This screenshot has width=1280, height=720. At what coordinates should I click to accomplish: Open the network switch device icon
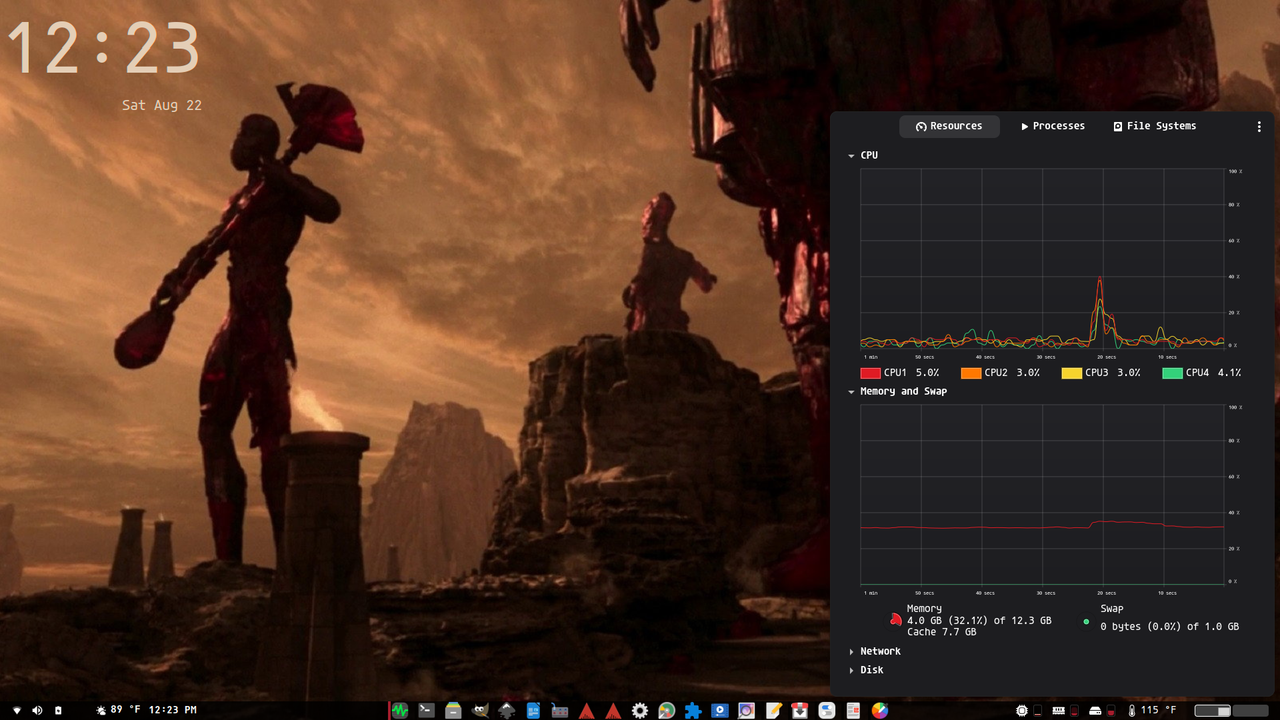(x=560, y=710)
